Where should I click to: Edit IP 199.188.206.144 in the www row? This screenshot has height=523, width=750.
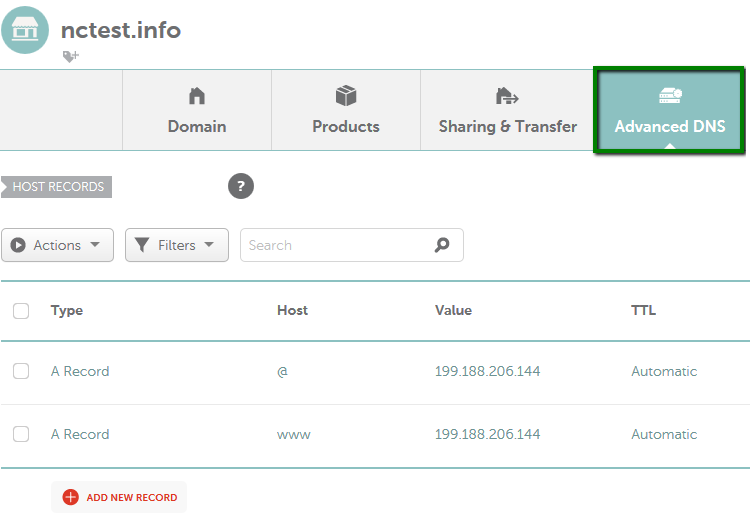[x=487, y=434]
